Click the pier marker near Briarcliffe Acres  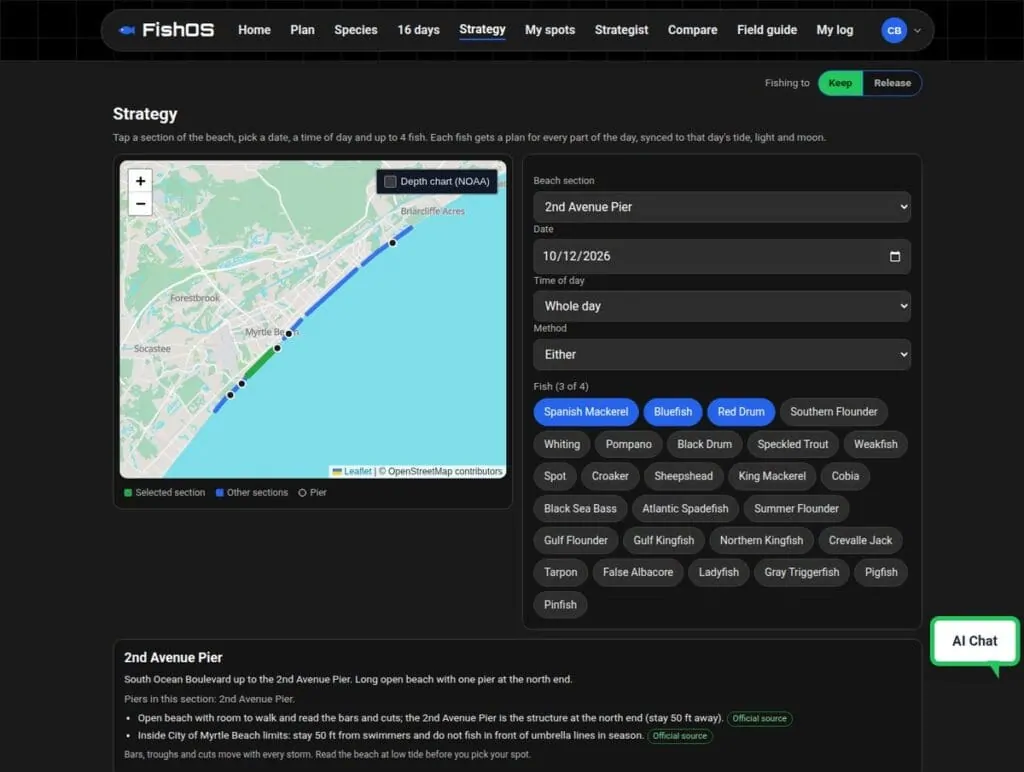392,243
